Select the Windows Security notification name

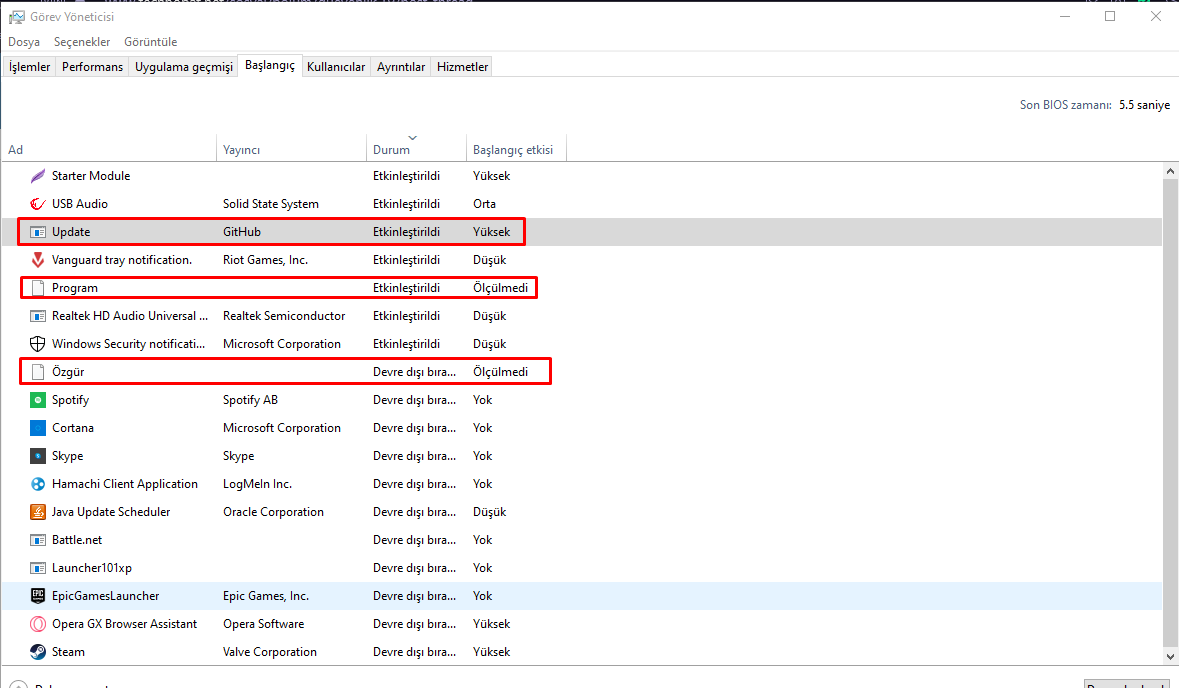coord(129,344)
